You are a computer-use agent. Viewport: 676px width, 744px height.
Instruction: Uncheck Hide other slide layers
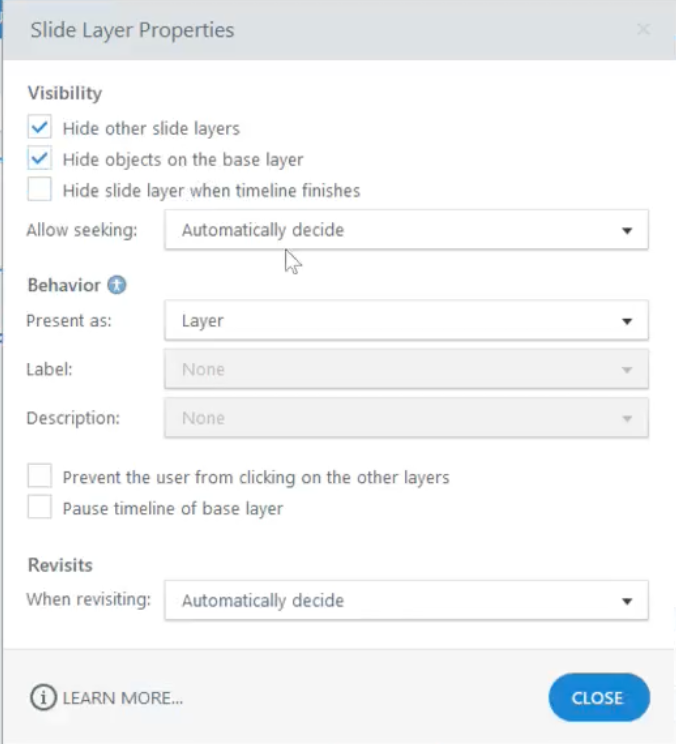point(40,128)
